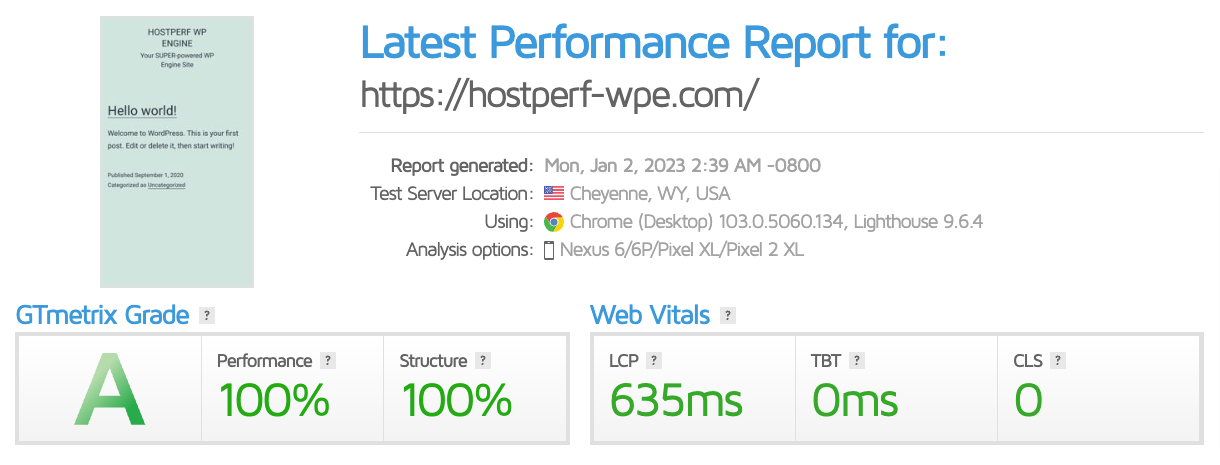Select the large A grade letter
Screen dimensions: 1220x465
pyautogui.click(x=110, y=390)
